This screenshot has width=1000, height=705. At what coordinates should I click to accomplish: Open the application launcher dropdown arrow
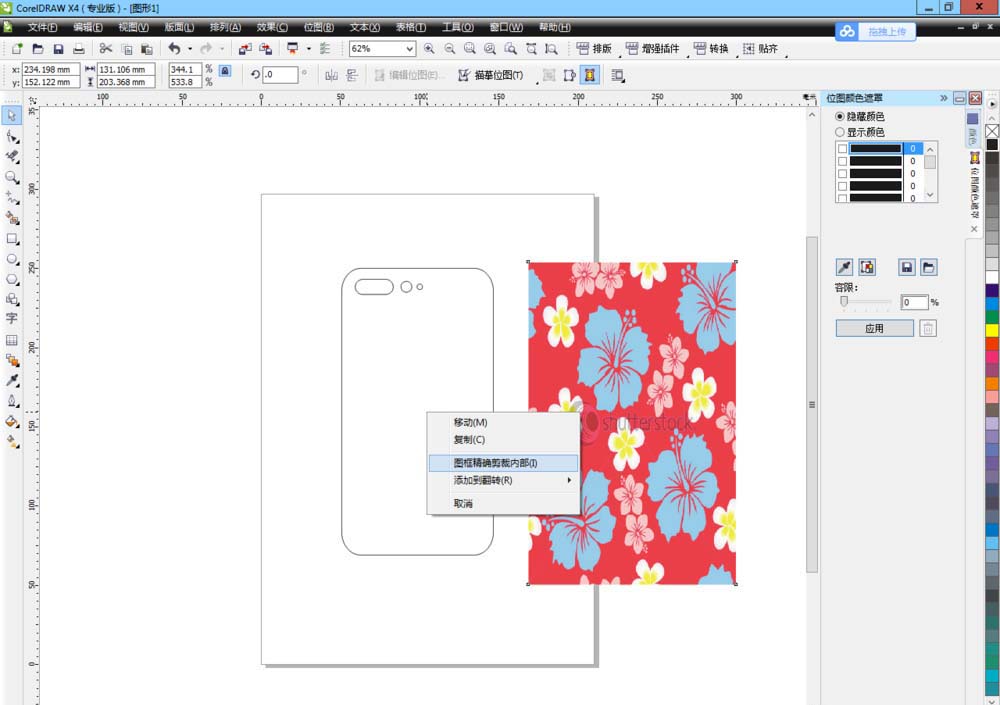coord(309,48)
